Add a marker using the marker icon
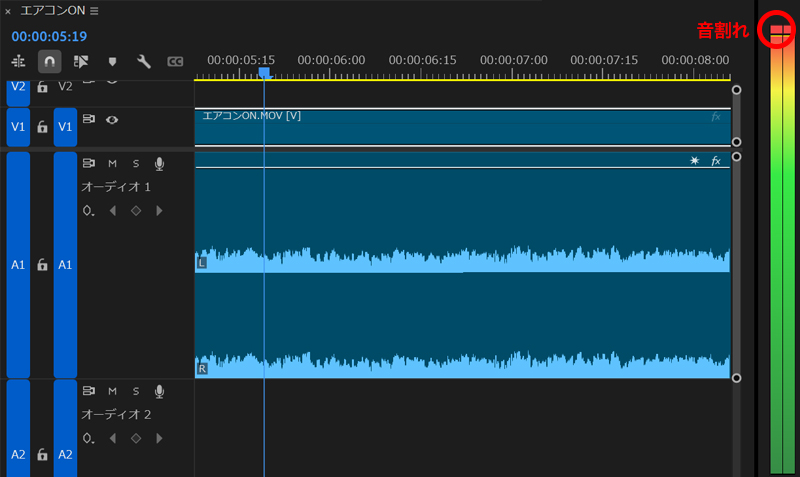The height and width of the screenshot is (477, 800). click(x=112, y=62)
